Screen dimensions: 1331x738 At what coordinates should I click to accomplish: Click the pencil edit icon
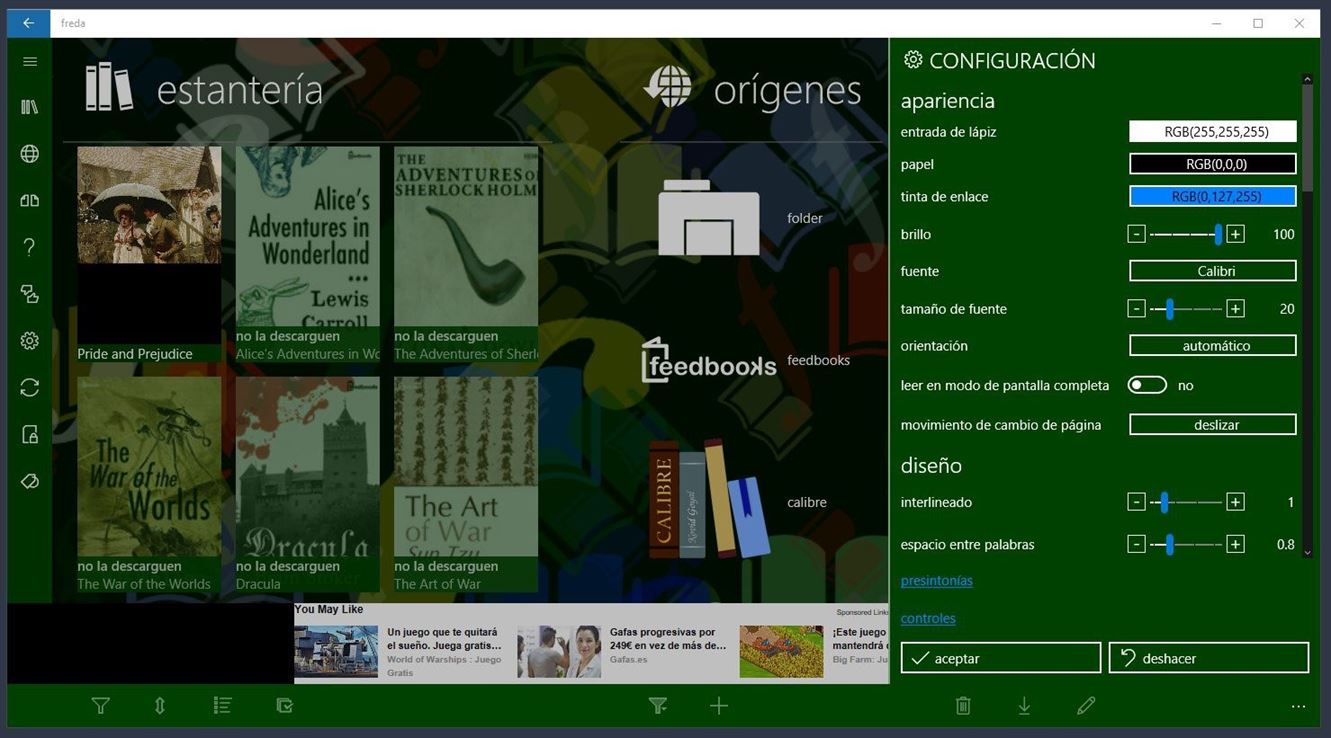coord(1086,706)
